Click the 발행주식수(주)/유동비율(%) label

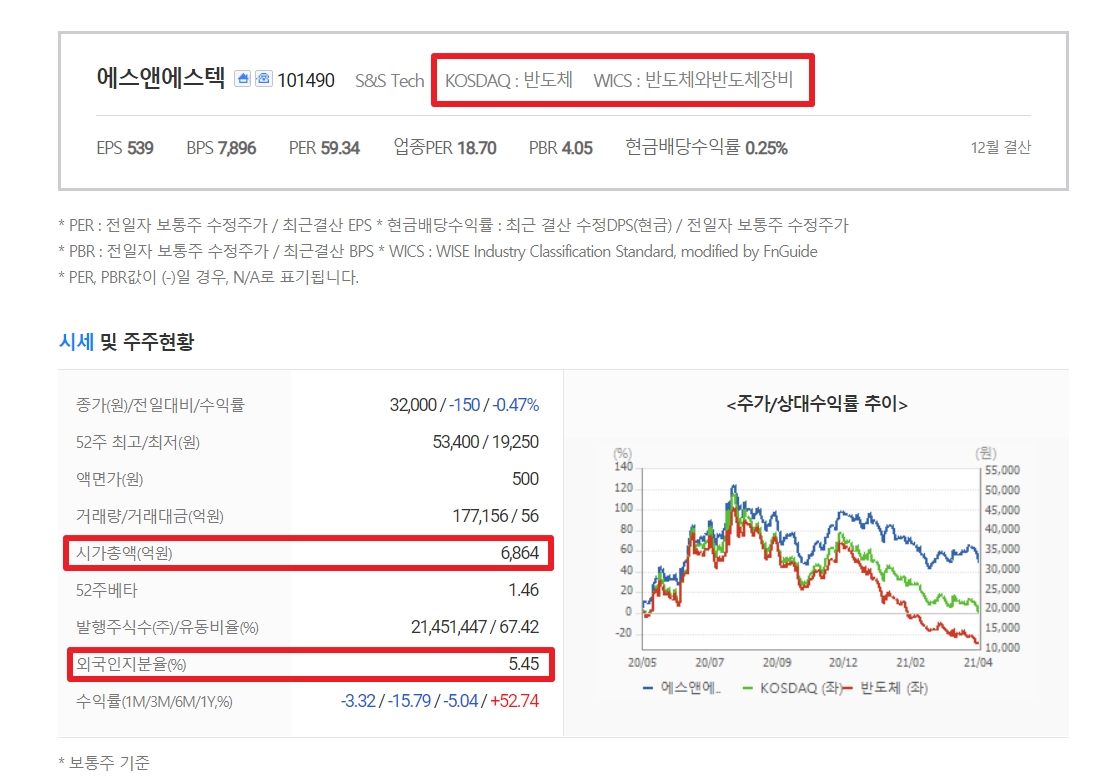click(167, 628)
